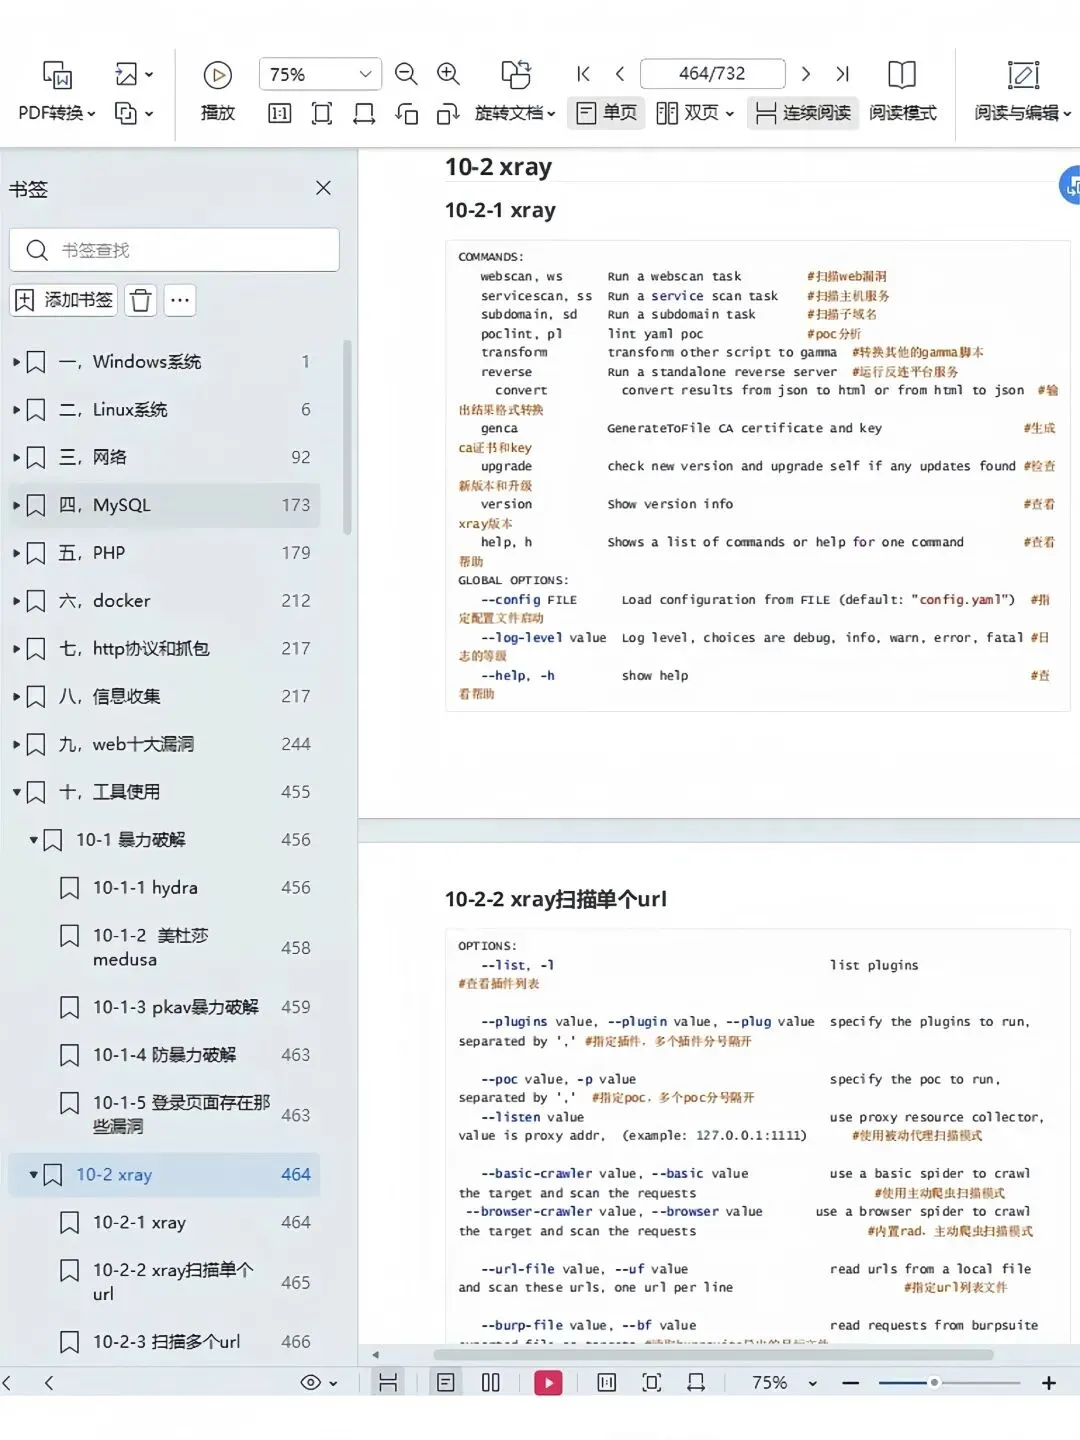This screenshot has width=1080, height=1440.
Task: Click the full screen icon in status bar
Action: pos(652,1383)
